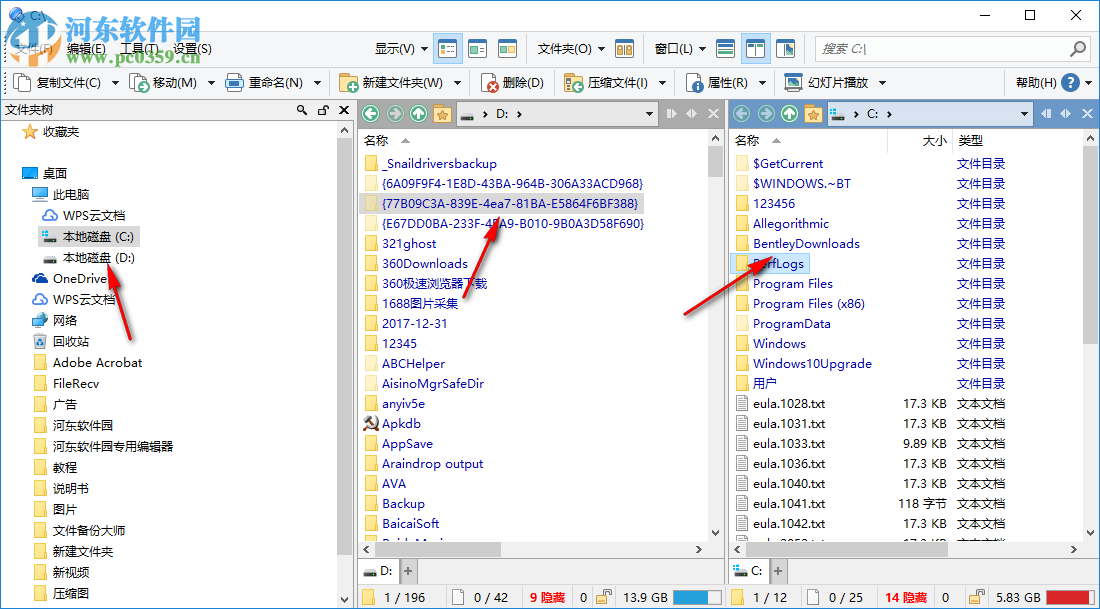
Task: Pin the D: pane with the pause icon
Action: (672, 113)
